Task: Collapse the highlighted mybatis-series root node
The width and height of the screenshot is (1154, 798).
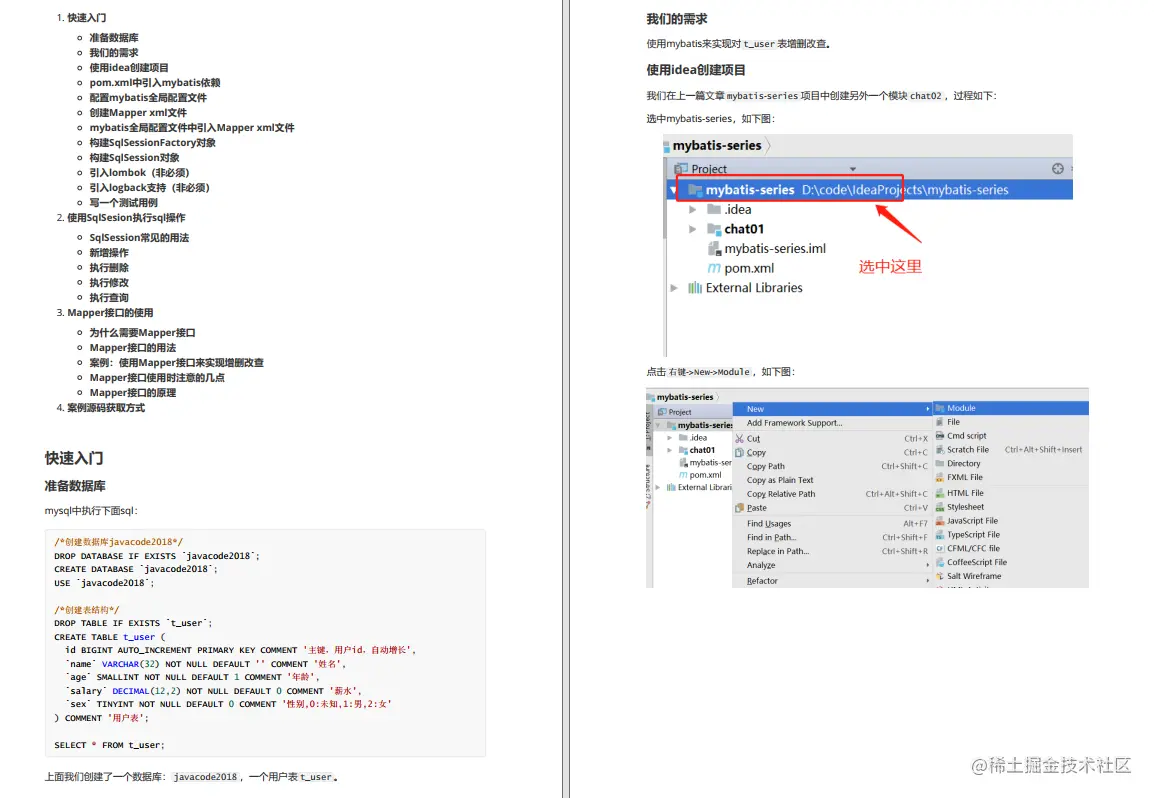Action: coord(673,190)
